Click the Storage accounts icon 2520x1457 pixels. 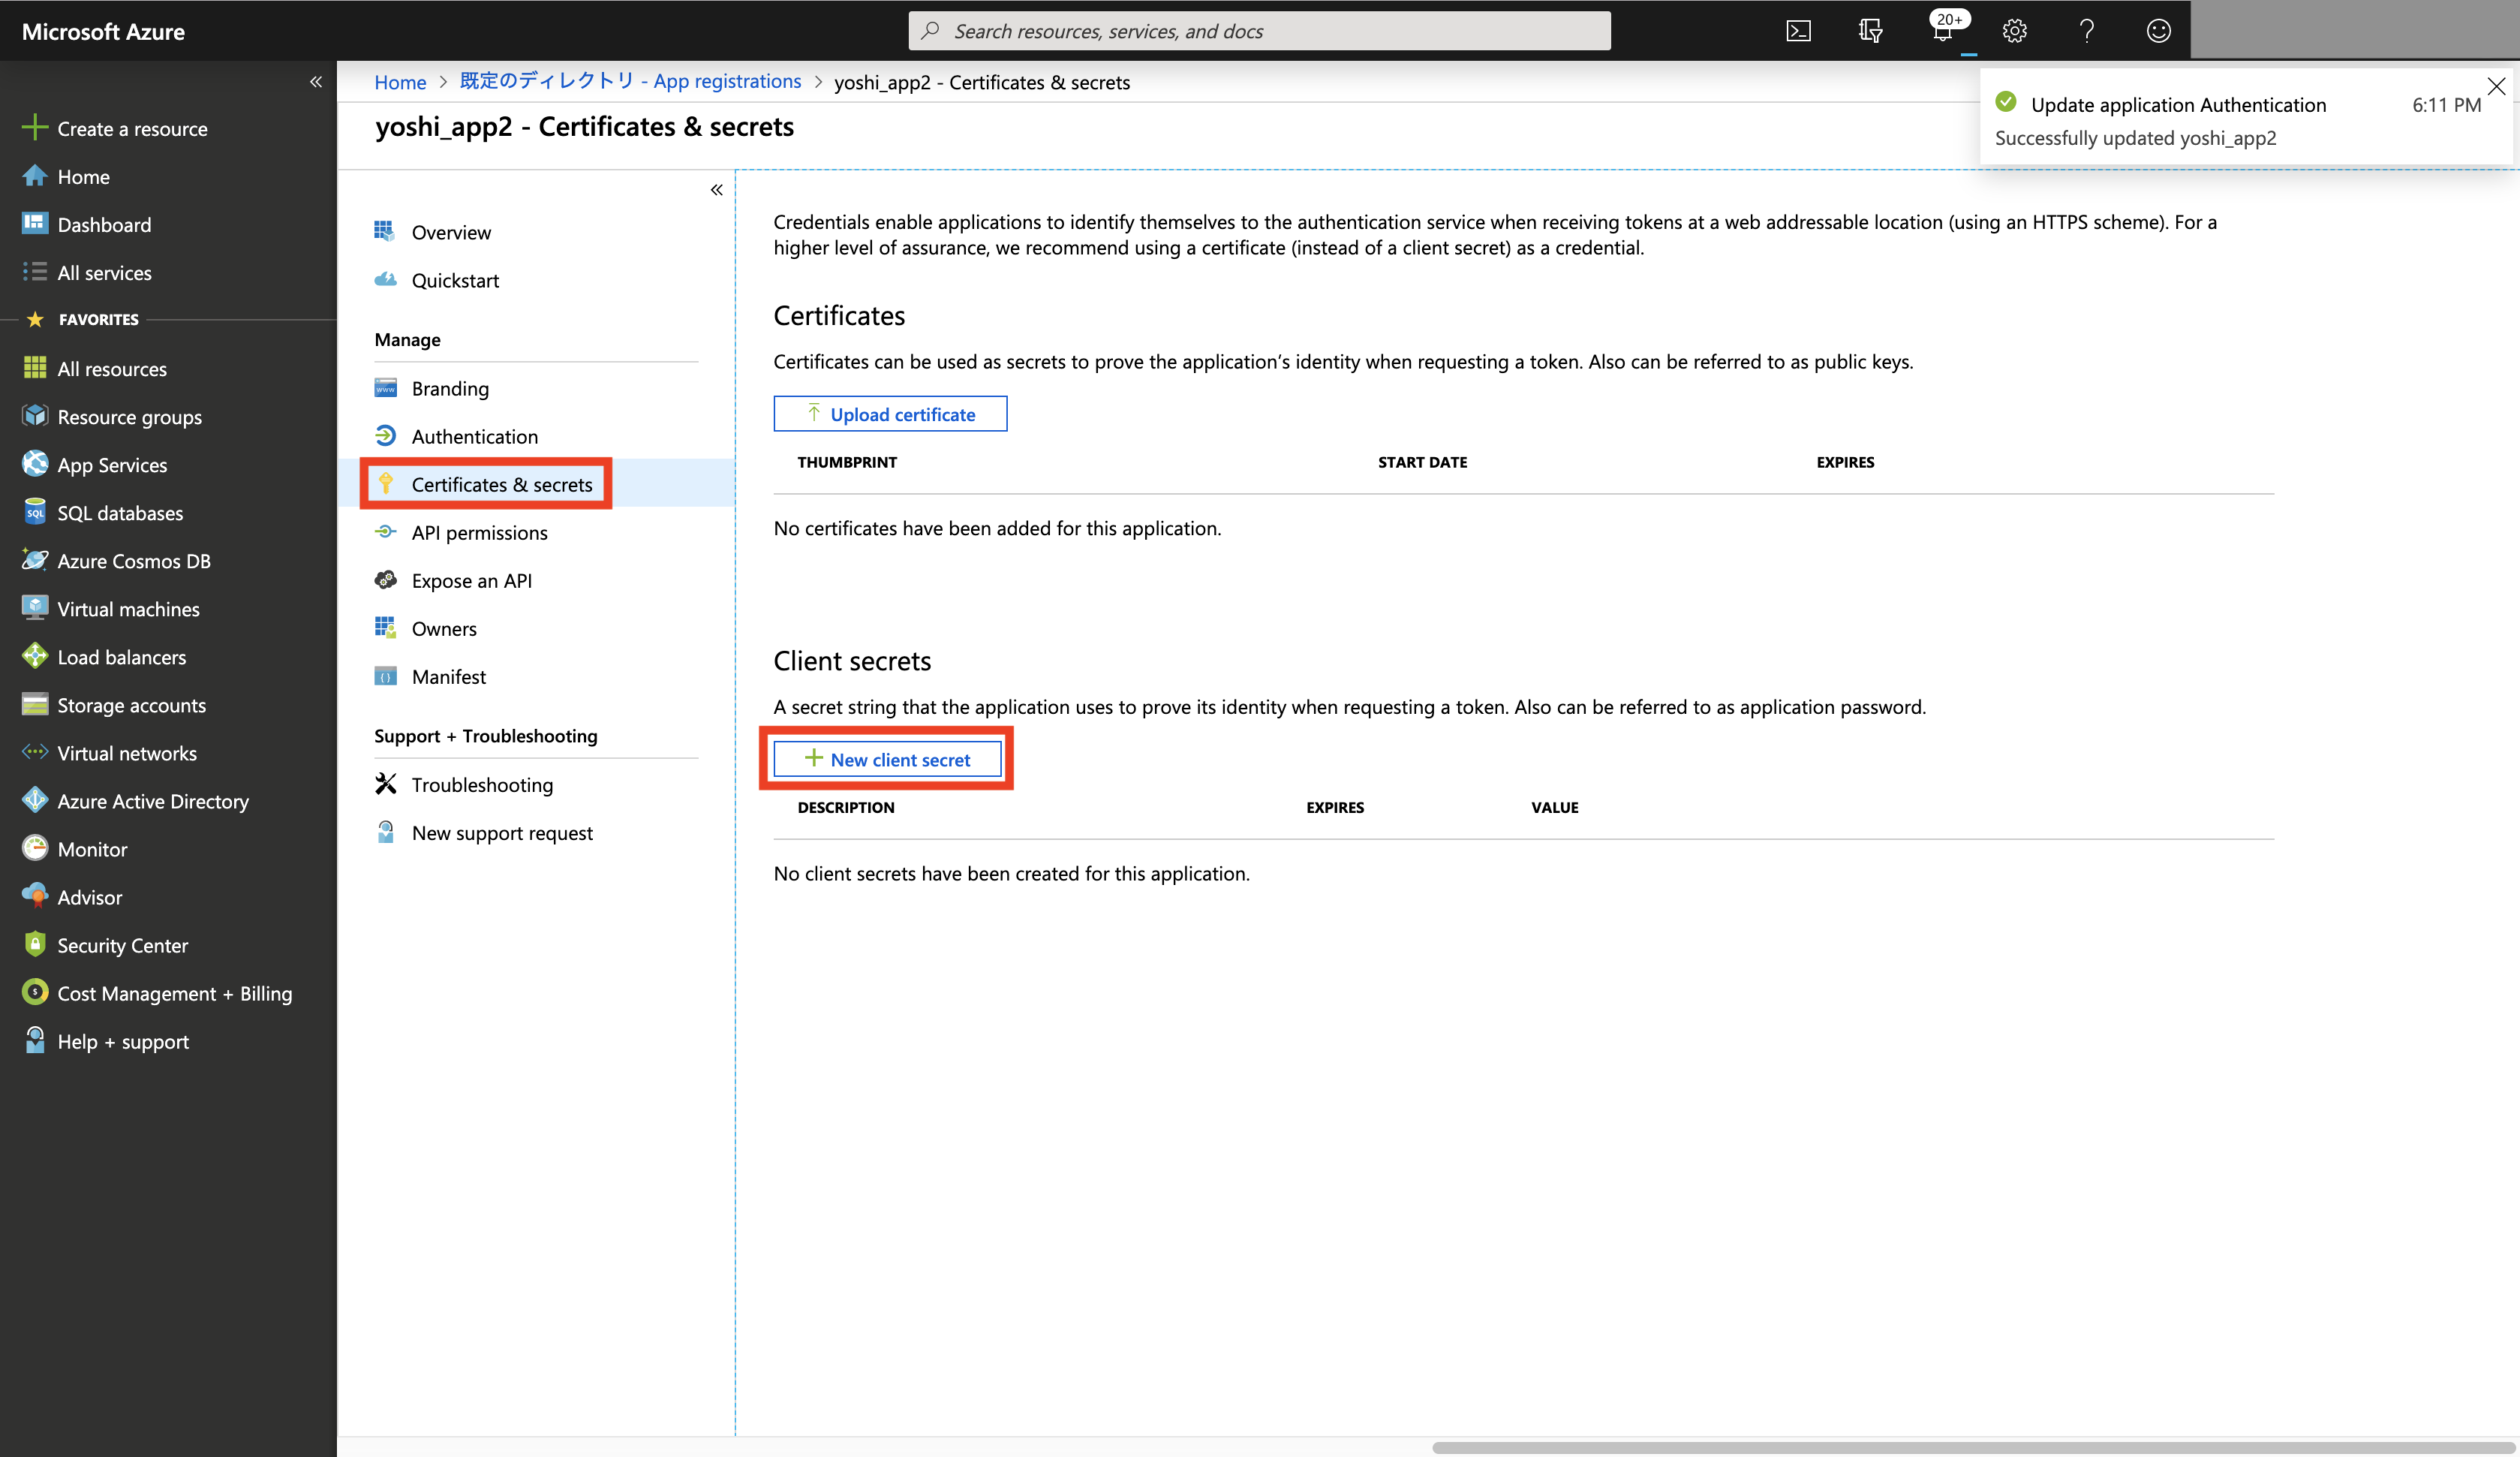point(35,704)
